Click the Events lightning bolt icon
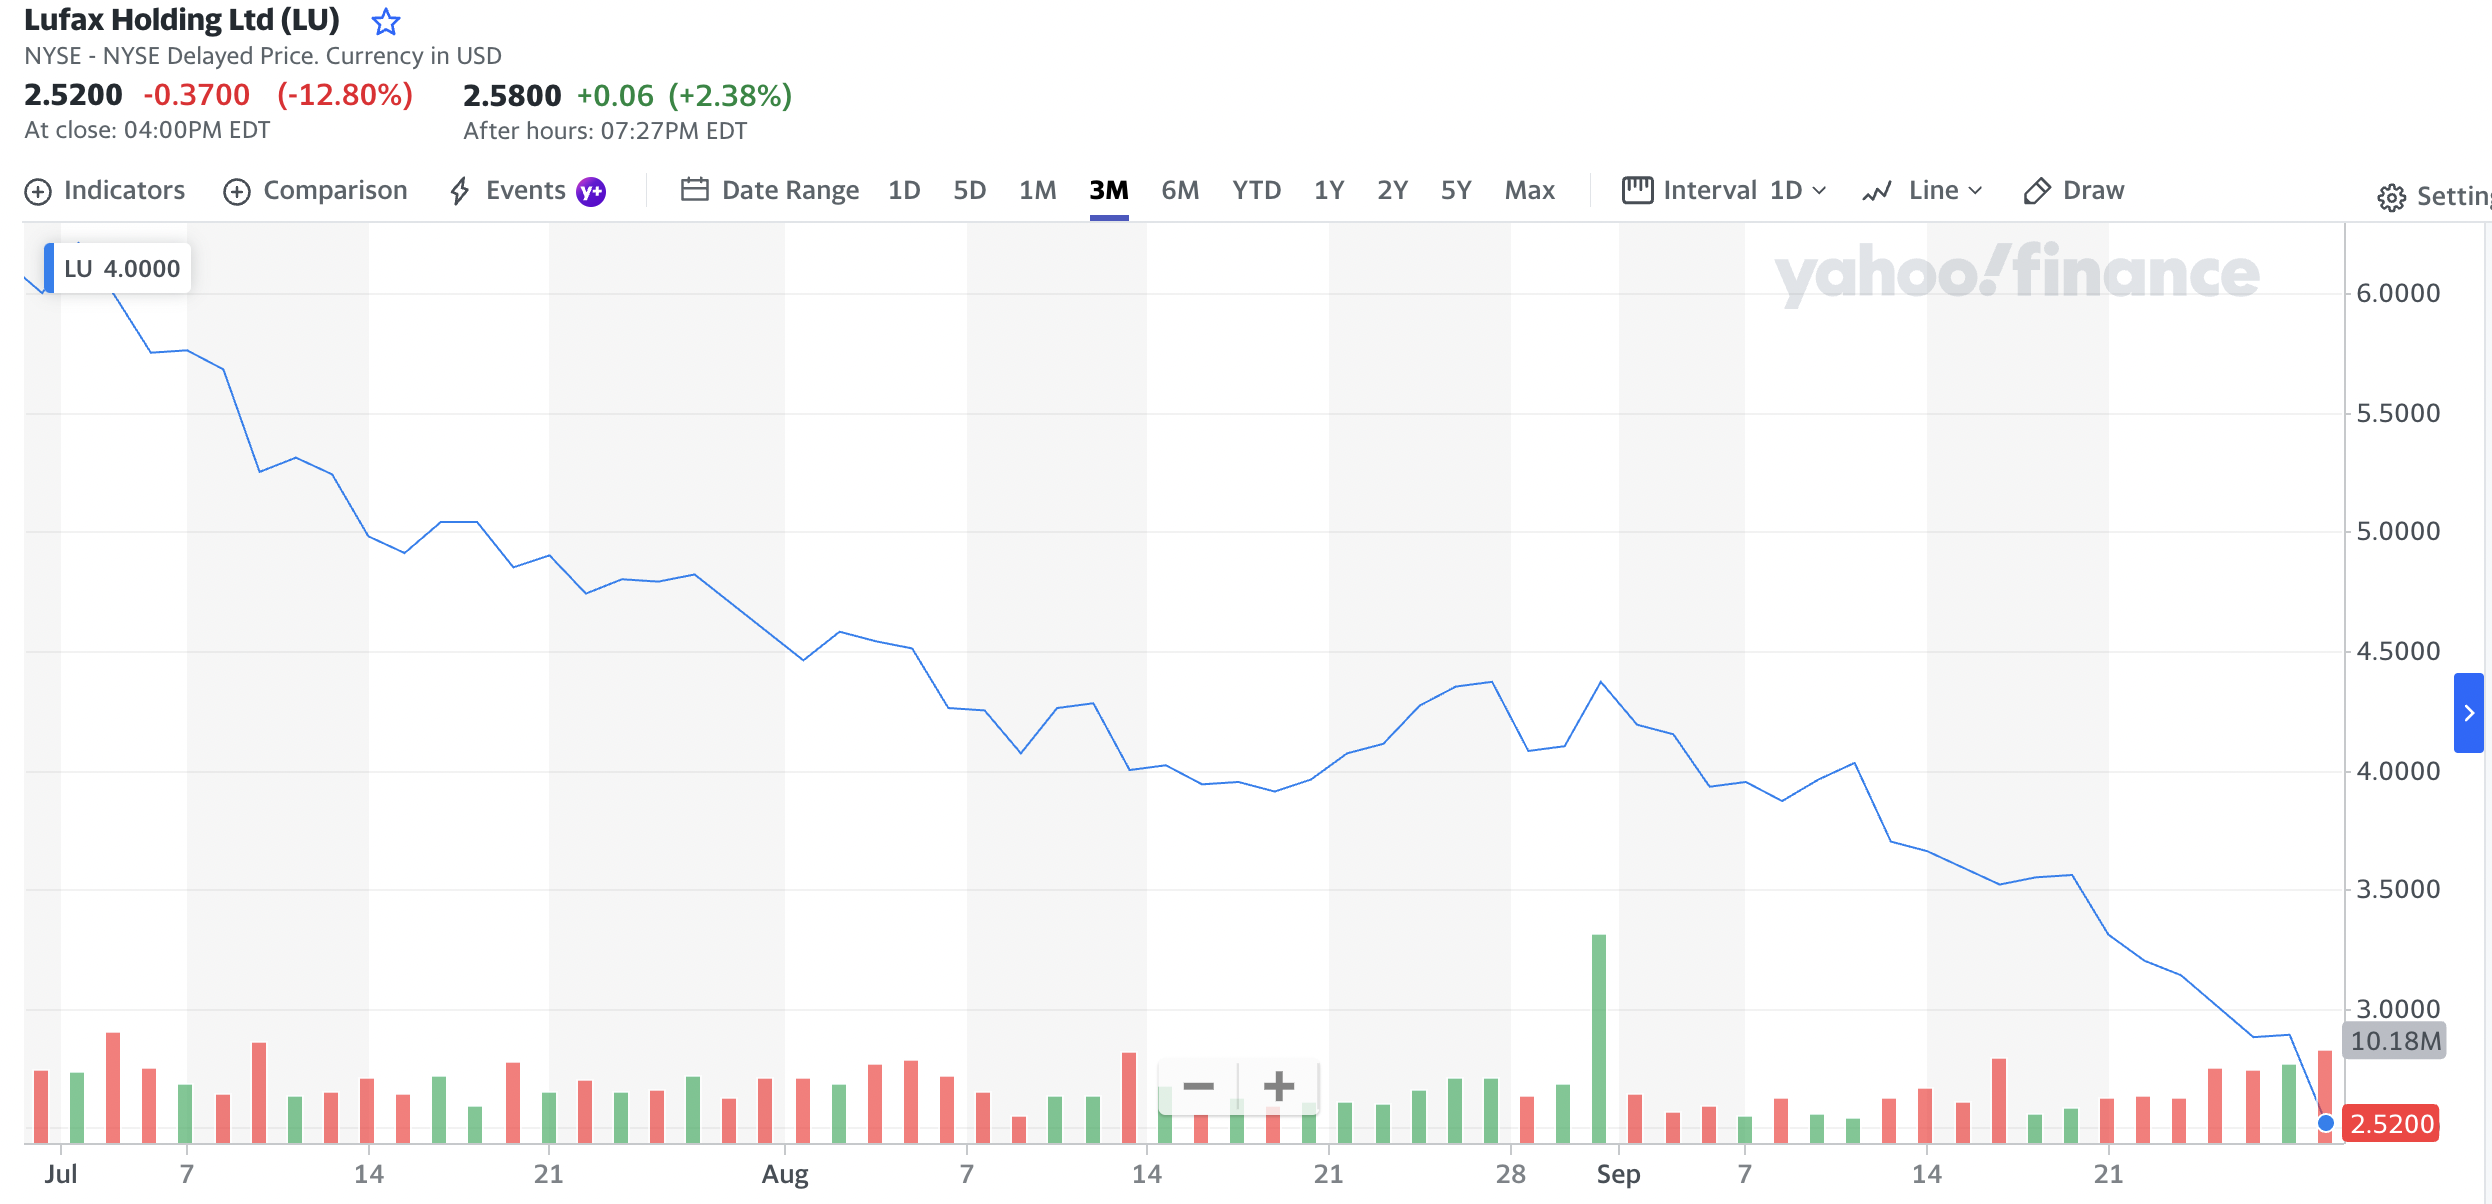Viewport: 2492px width, 1204px height. pyautogui.click(x=460, y=191)
